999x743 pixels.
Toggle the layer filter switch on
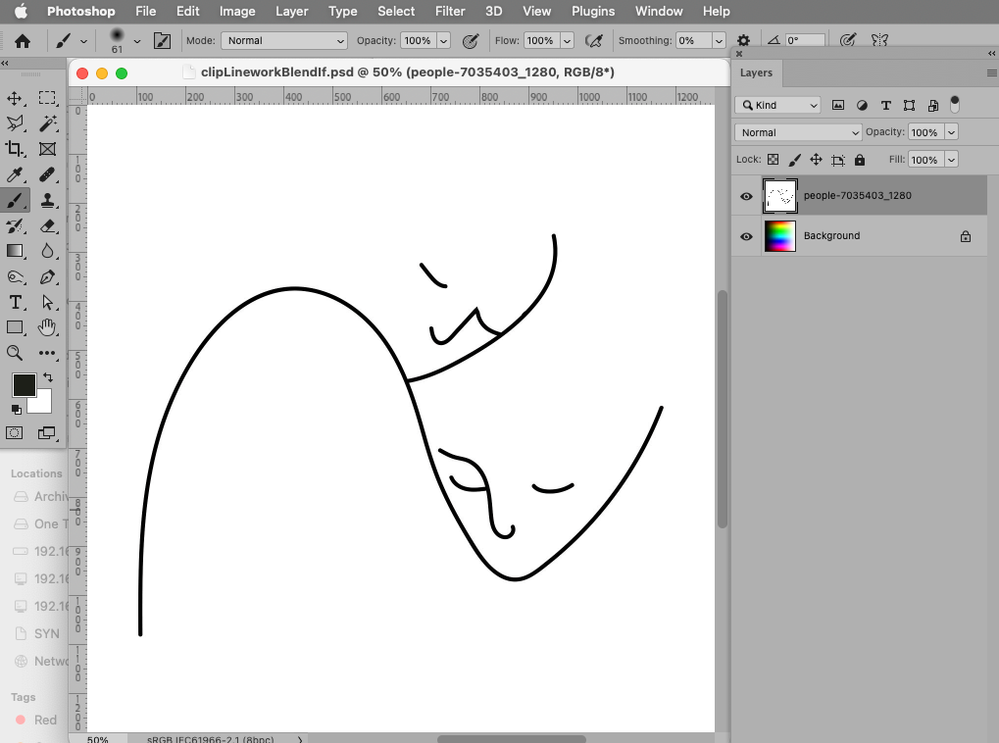tap(955, 103)
